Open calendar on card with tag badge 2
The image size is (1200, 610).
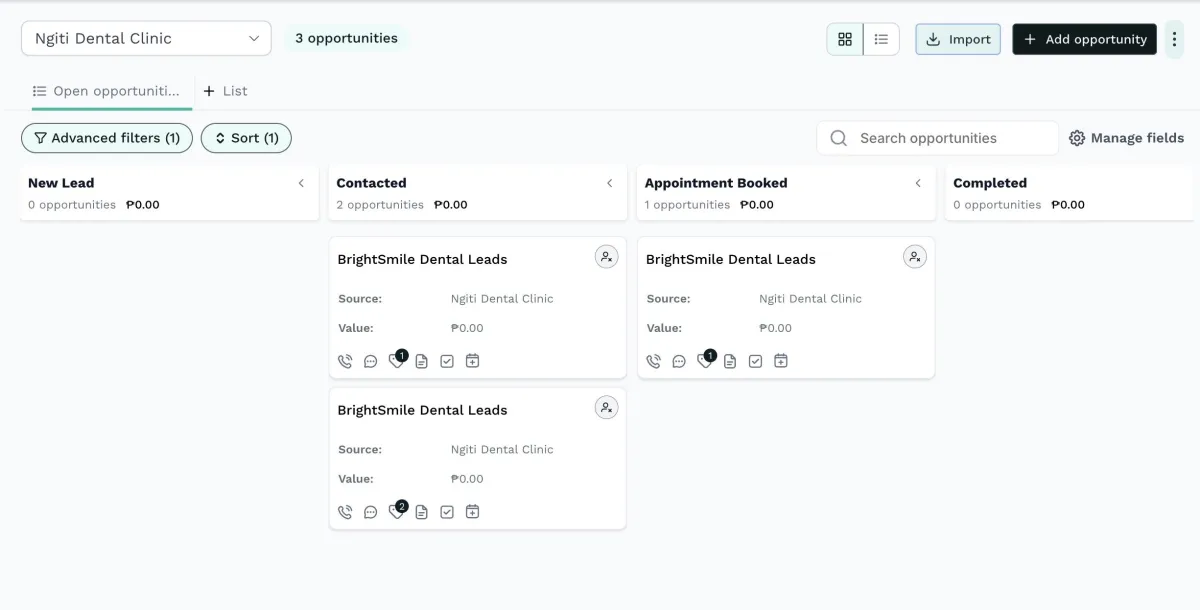click(473, 512)
